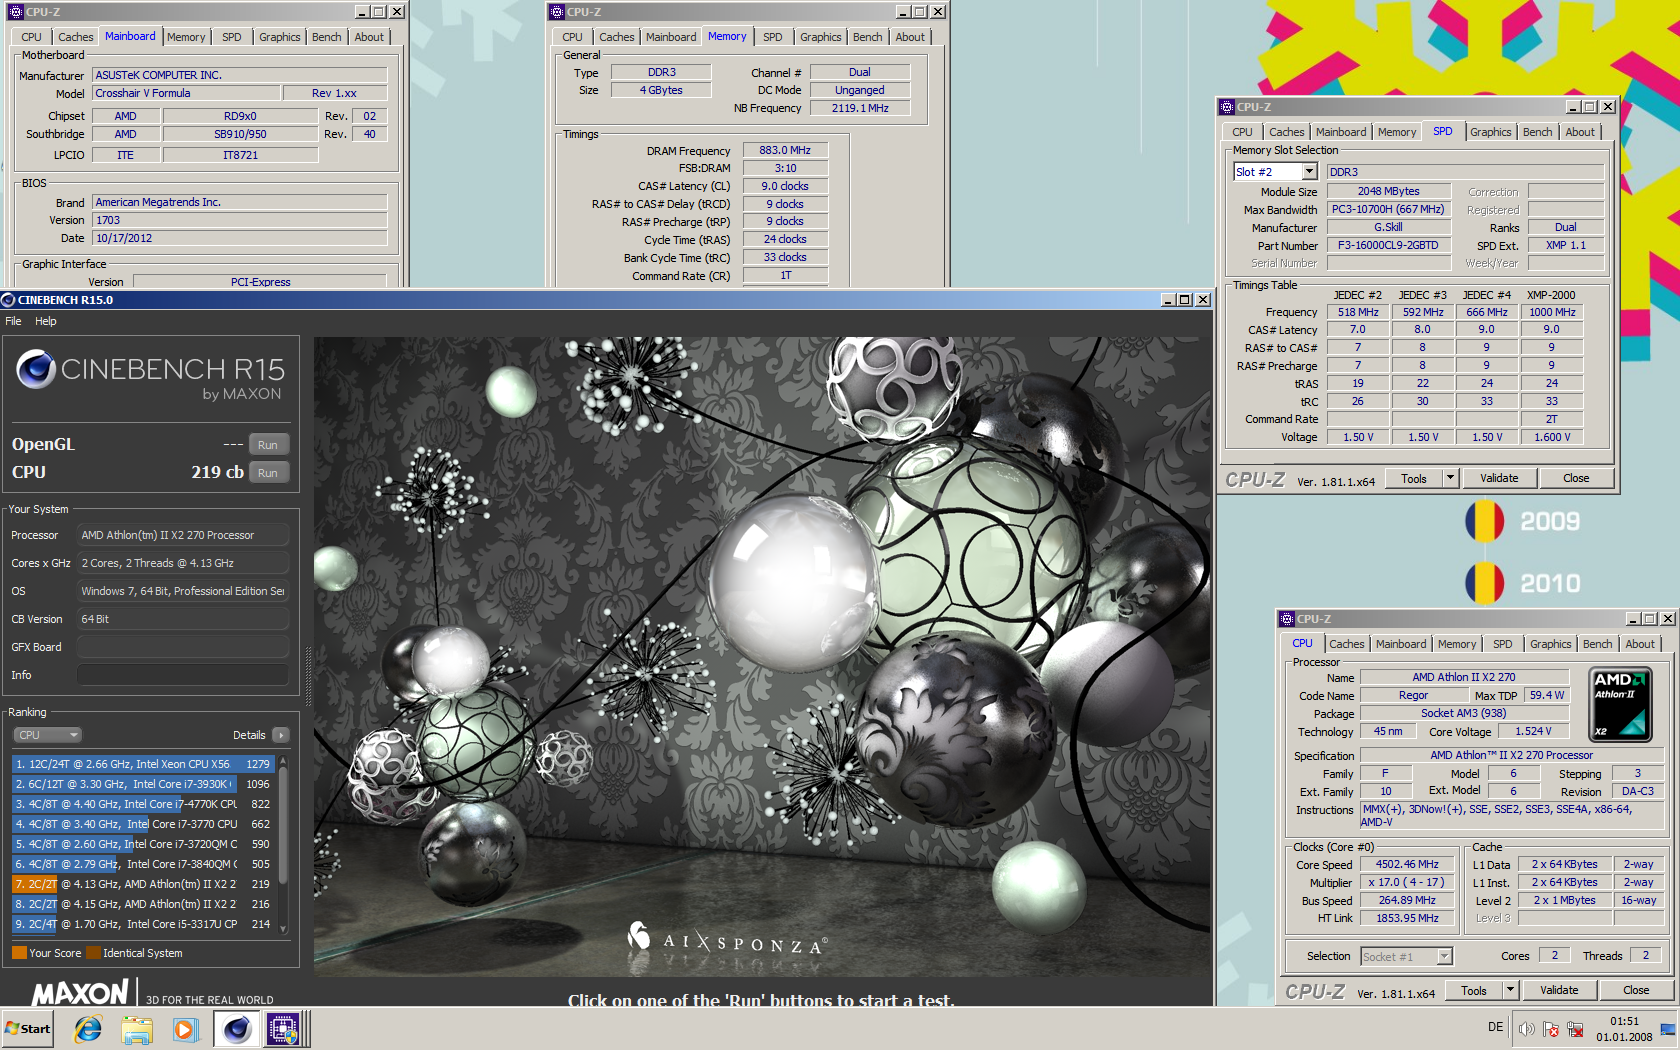Click the title bar icon of the SPD CPU-Z window
Viewport: 1680px width, 1050px height.
pos(1227,107)
